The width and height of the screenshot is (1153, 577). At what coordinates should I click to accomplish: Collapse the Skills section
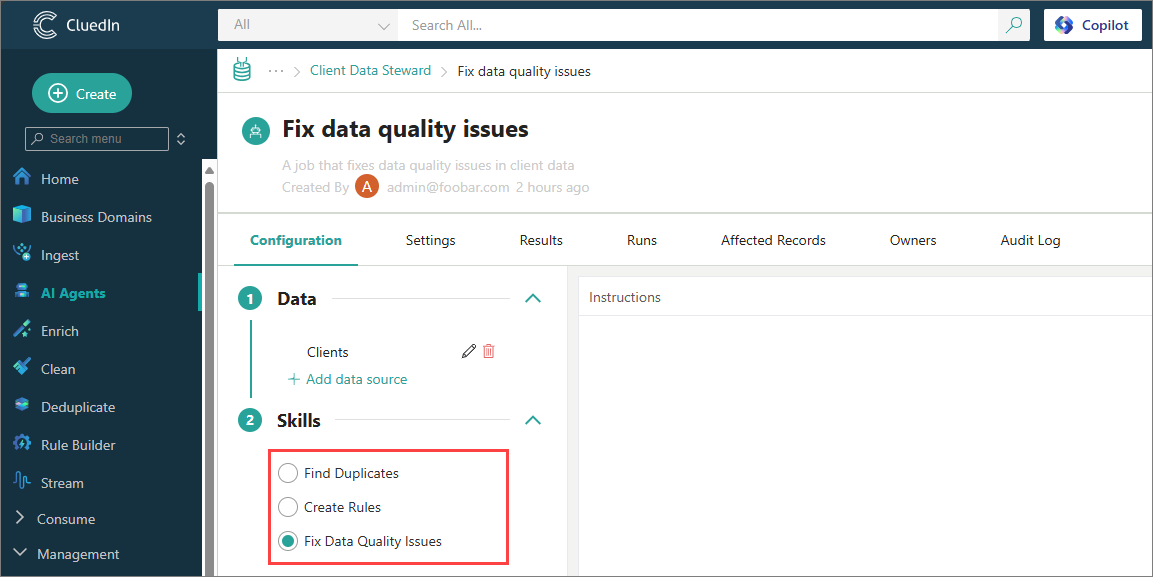click(x=533, y=420)
